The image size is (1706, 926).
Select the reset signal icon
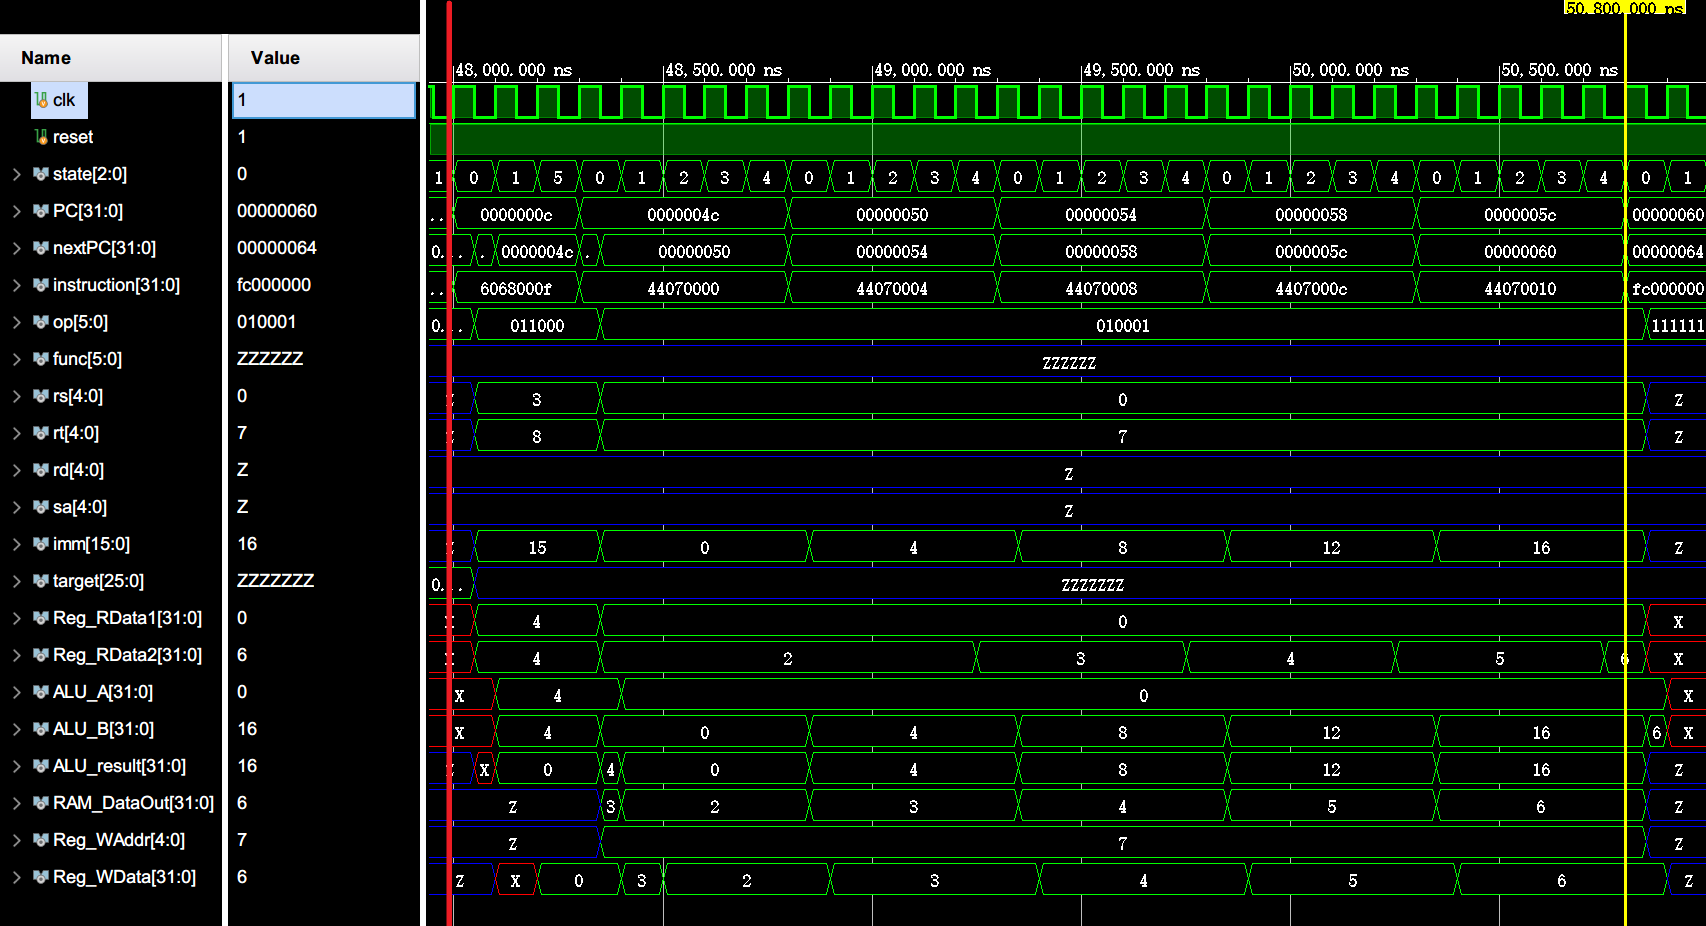pos(41,137)
